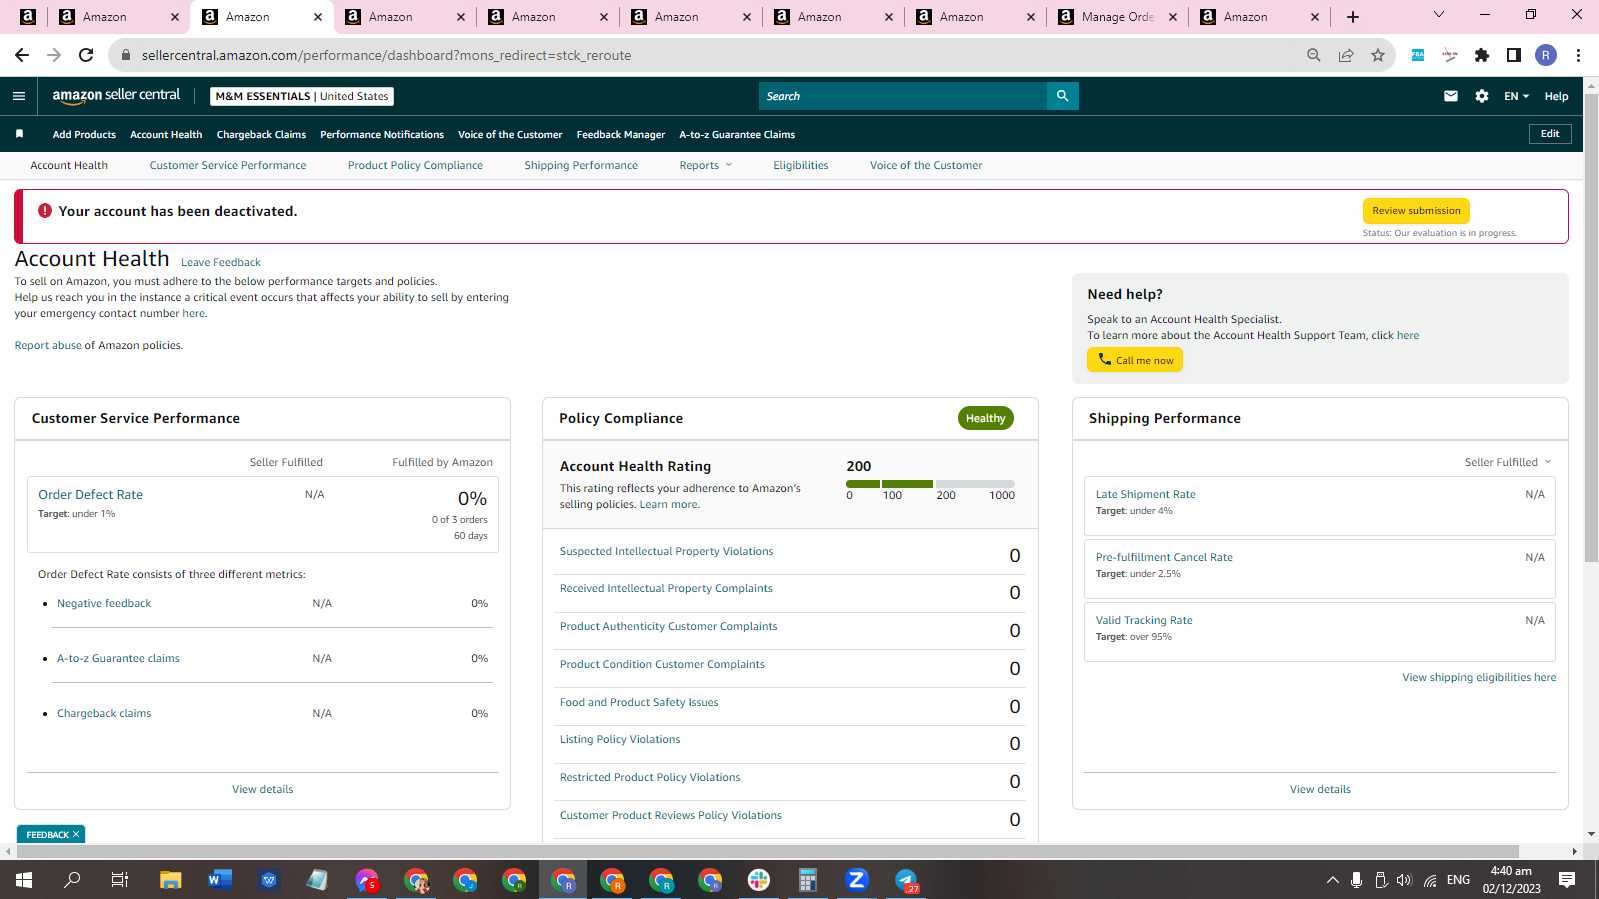Open the EN language dropdown
Viewport: 1599px width, 899px height.
pos(1516,96)
